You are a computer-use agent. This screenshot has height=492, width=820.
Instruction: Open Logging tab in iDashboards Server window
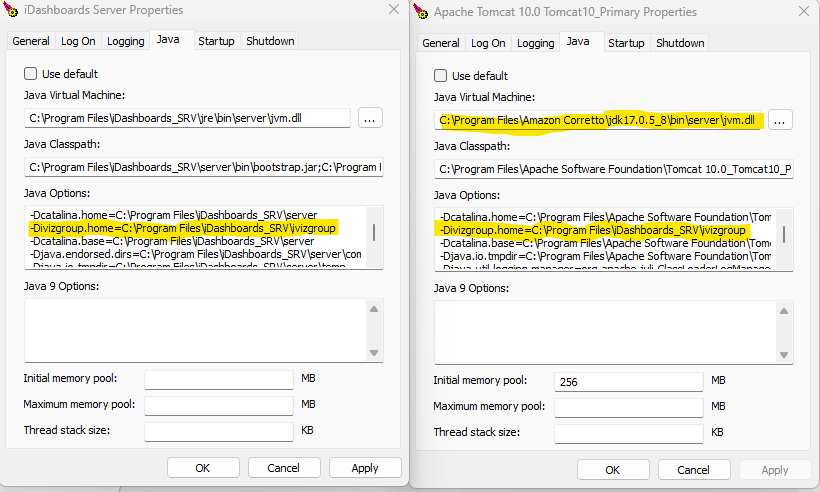(x=126, y=41)
